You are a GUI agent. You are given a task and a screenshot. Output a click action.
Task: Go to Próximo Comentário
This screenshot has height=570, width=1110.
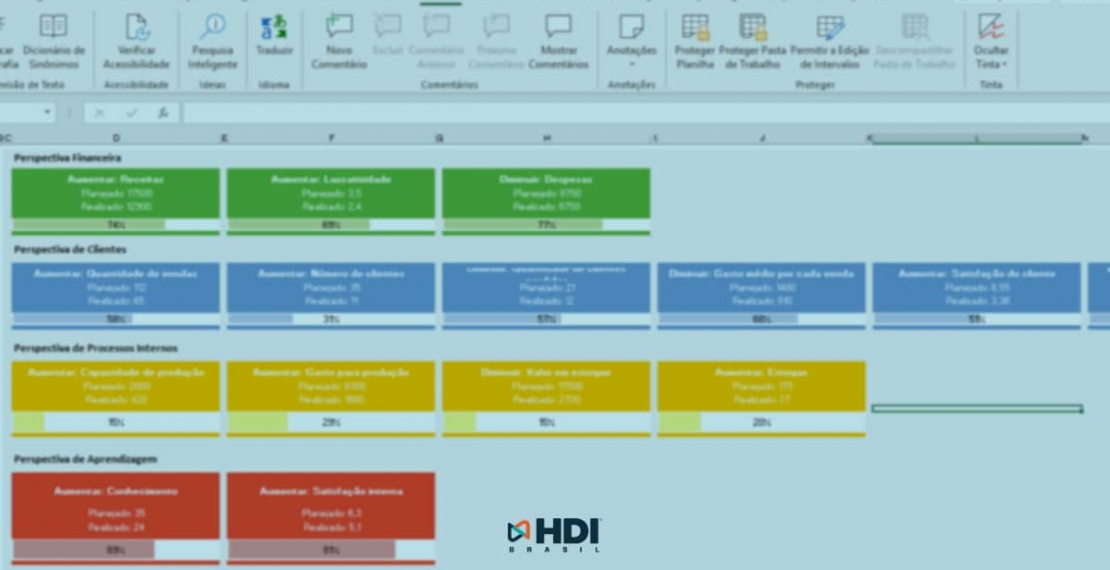[496, 42]
